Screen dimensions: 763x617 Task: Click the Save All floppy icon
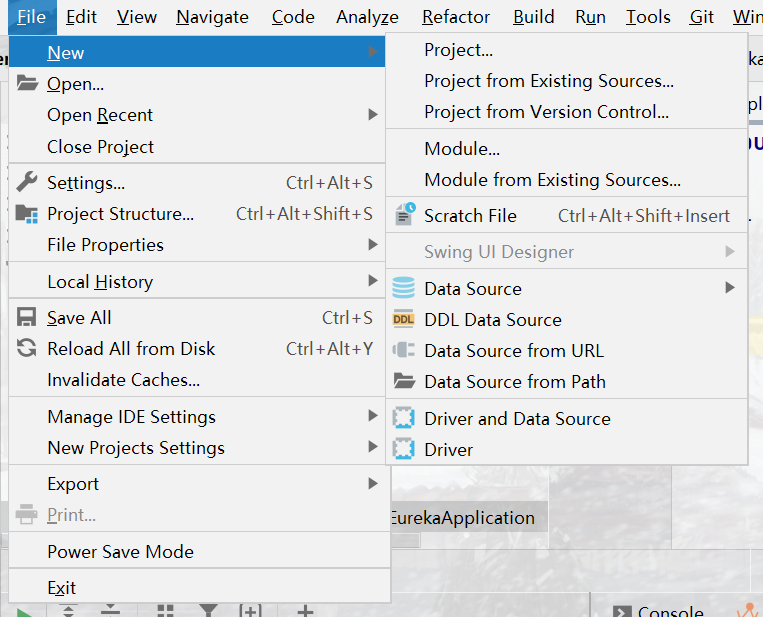(x=27, y=317)
